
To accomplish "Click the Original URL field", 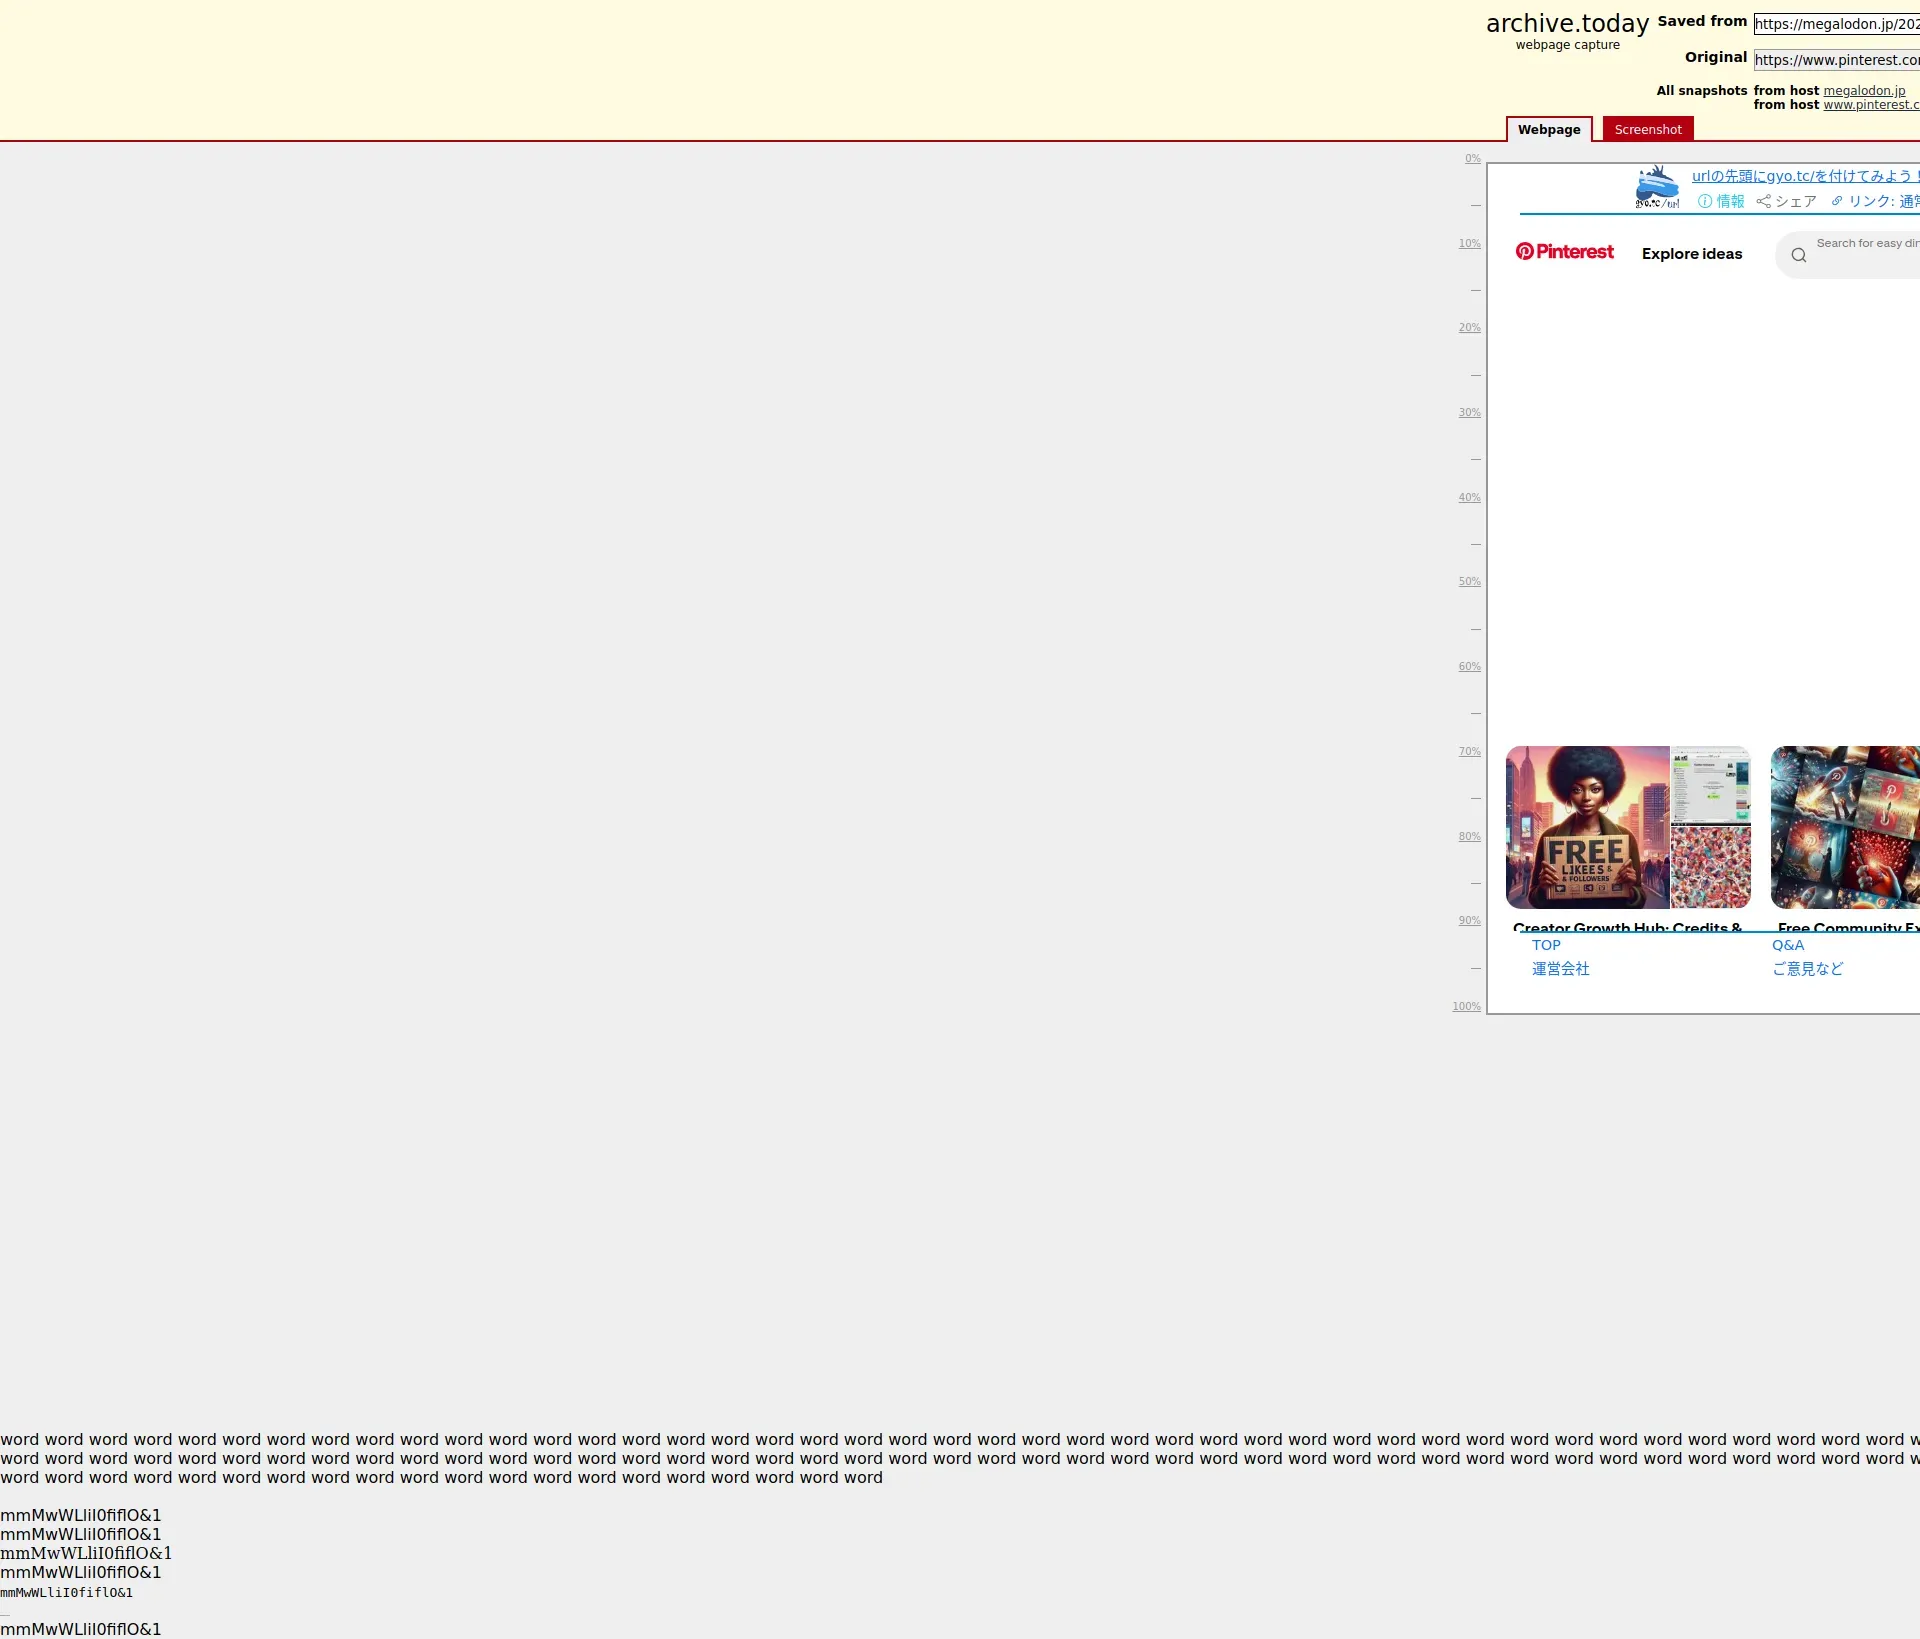I will pos(1836,60).
